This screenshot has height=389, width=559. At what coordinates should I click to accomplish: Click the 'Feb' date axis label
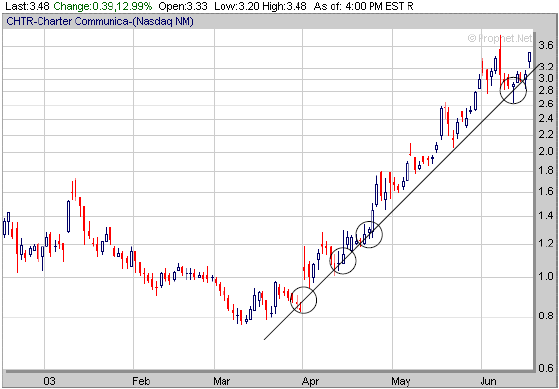click(140, 381)
